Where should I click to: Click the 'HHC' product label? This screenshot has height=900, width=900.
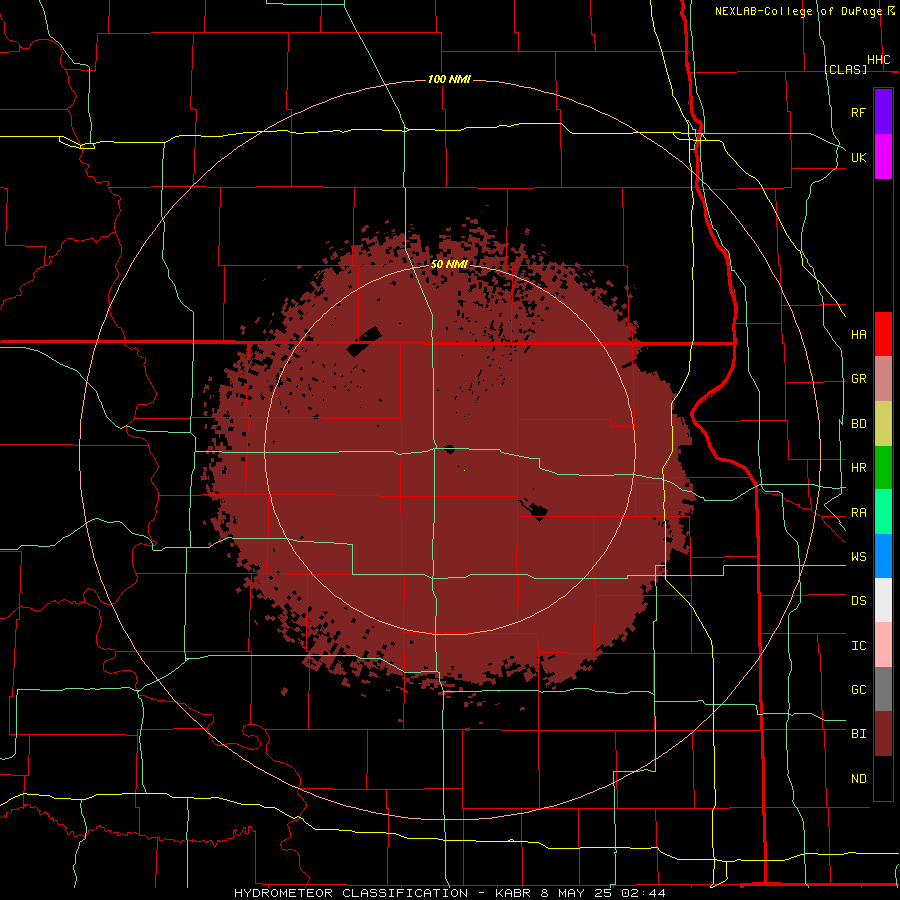click(879, 60)
